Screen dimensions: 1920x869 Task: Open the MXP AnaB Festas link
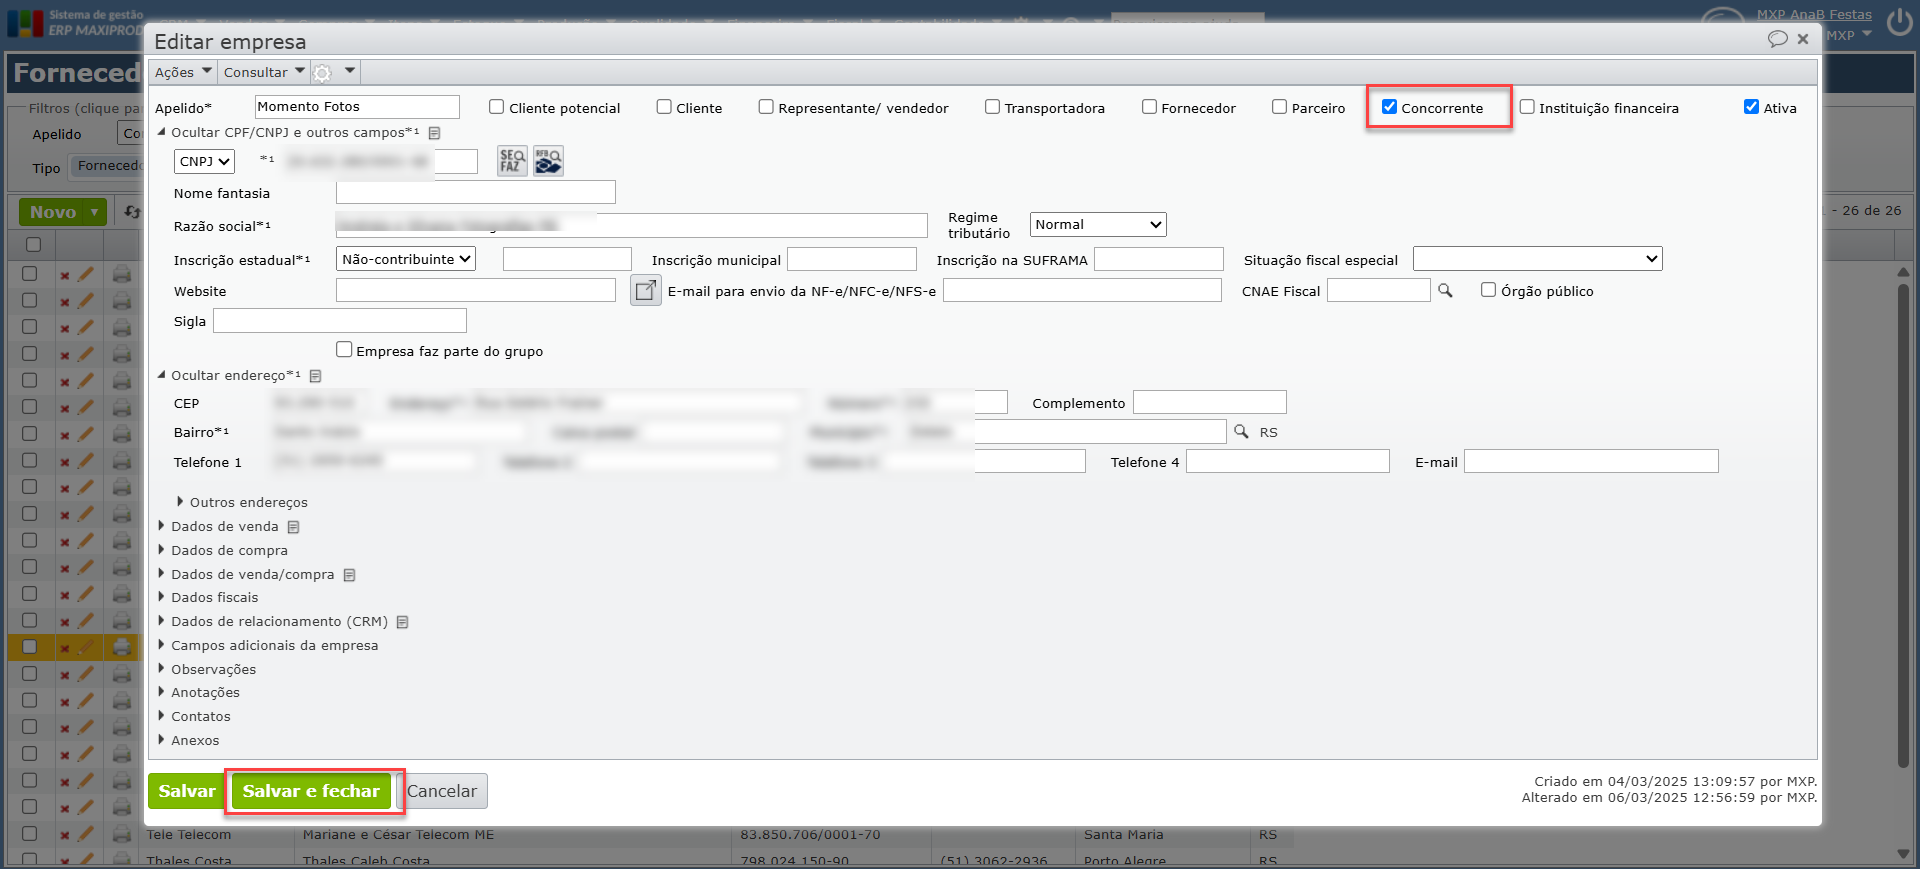[1814, 14]
